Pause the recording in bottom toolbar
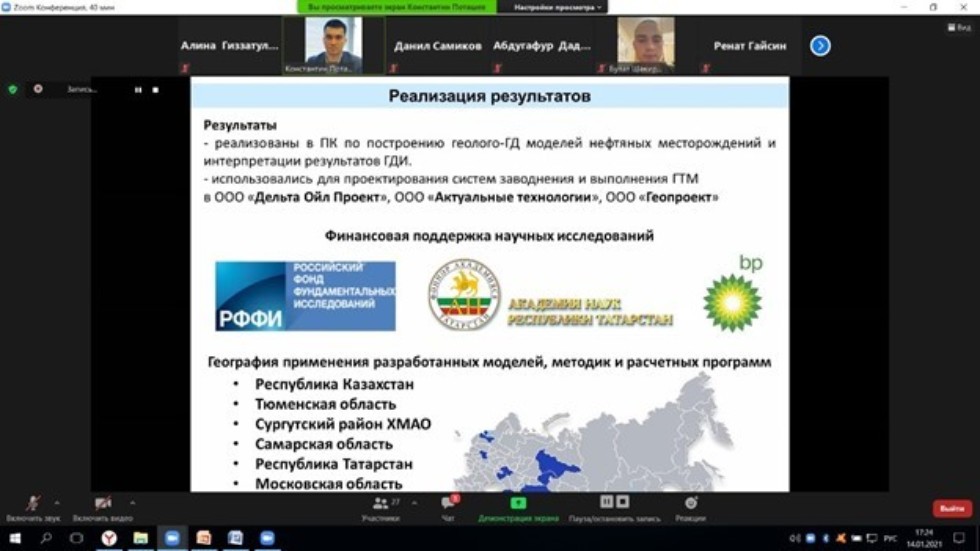980x551 pixels. tap(606, 502)
